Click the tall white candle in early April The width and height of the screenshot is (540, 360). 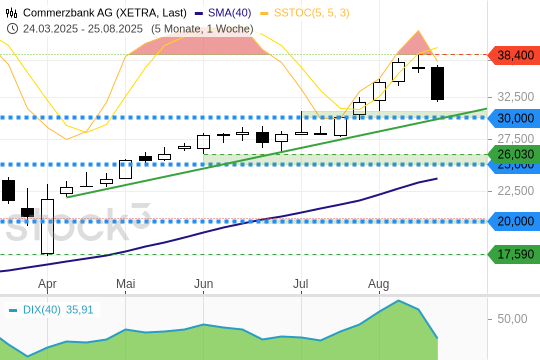[48, 226]
